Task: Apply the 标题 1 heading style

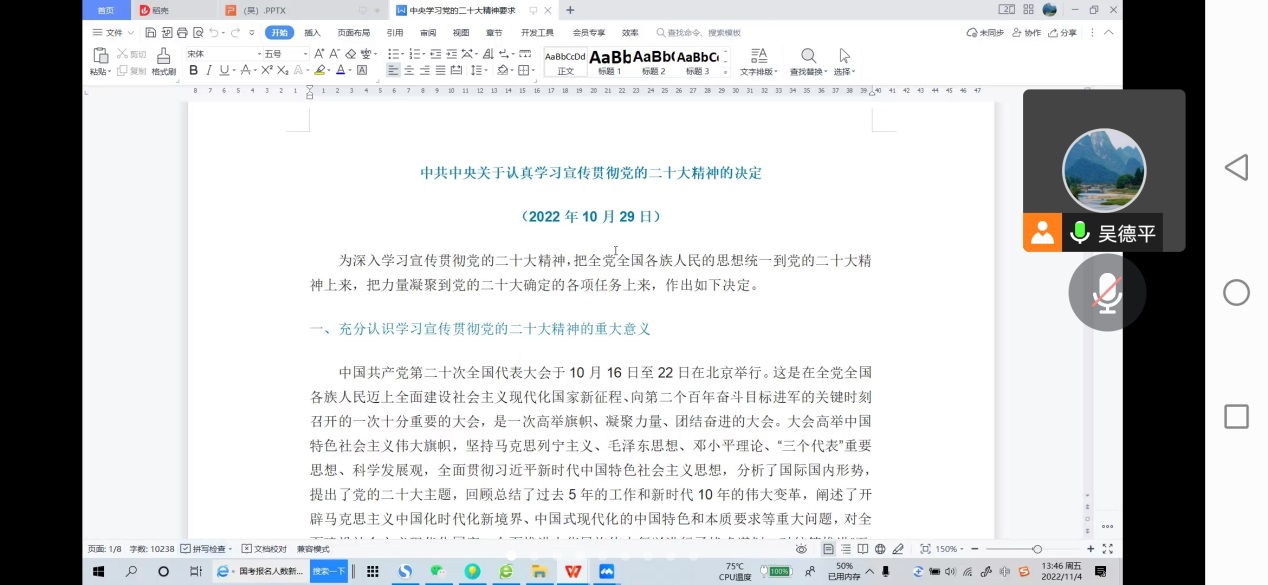Action: (610, 62)
